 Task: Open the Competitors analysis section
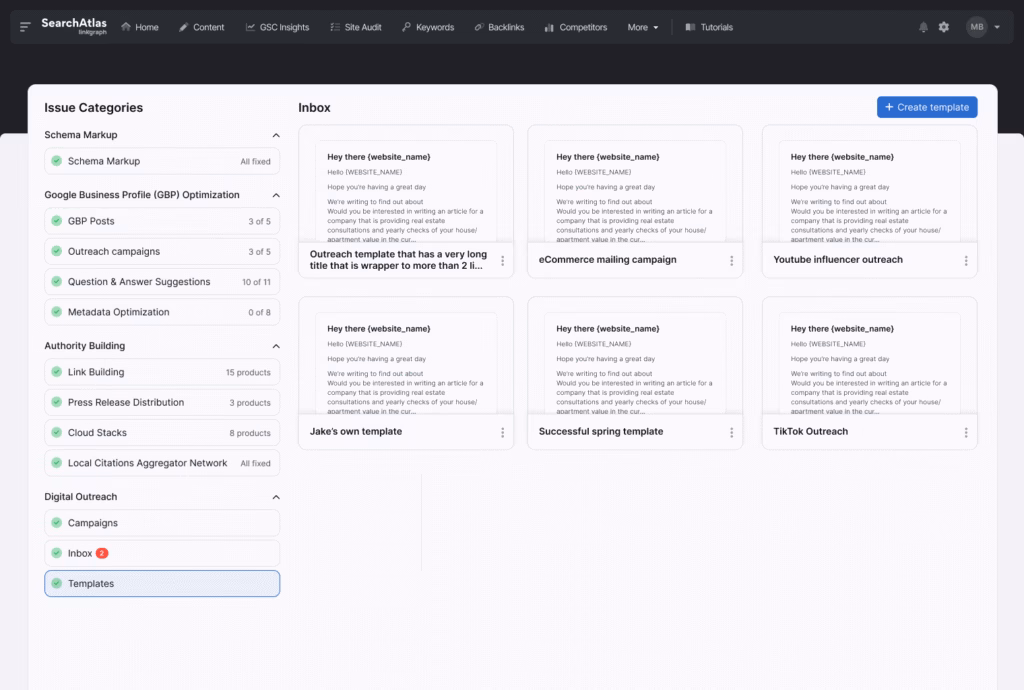pyautogui.click(x=576, y=27)
